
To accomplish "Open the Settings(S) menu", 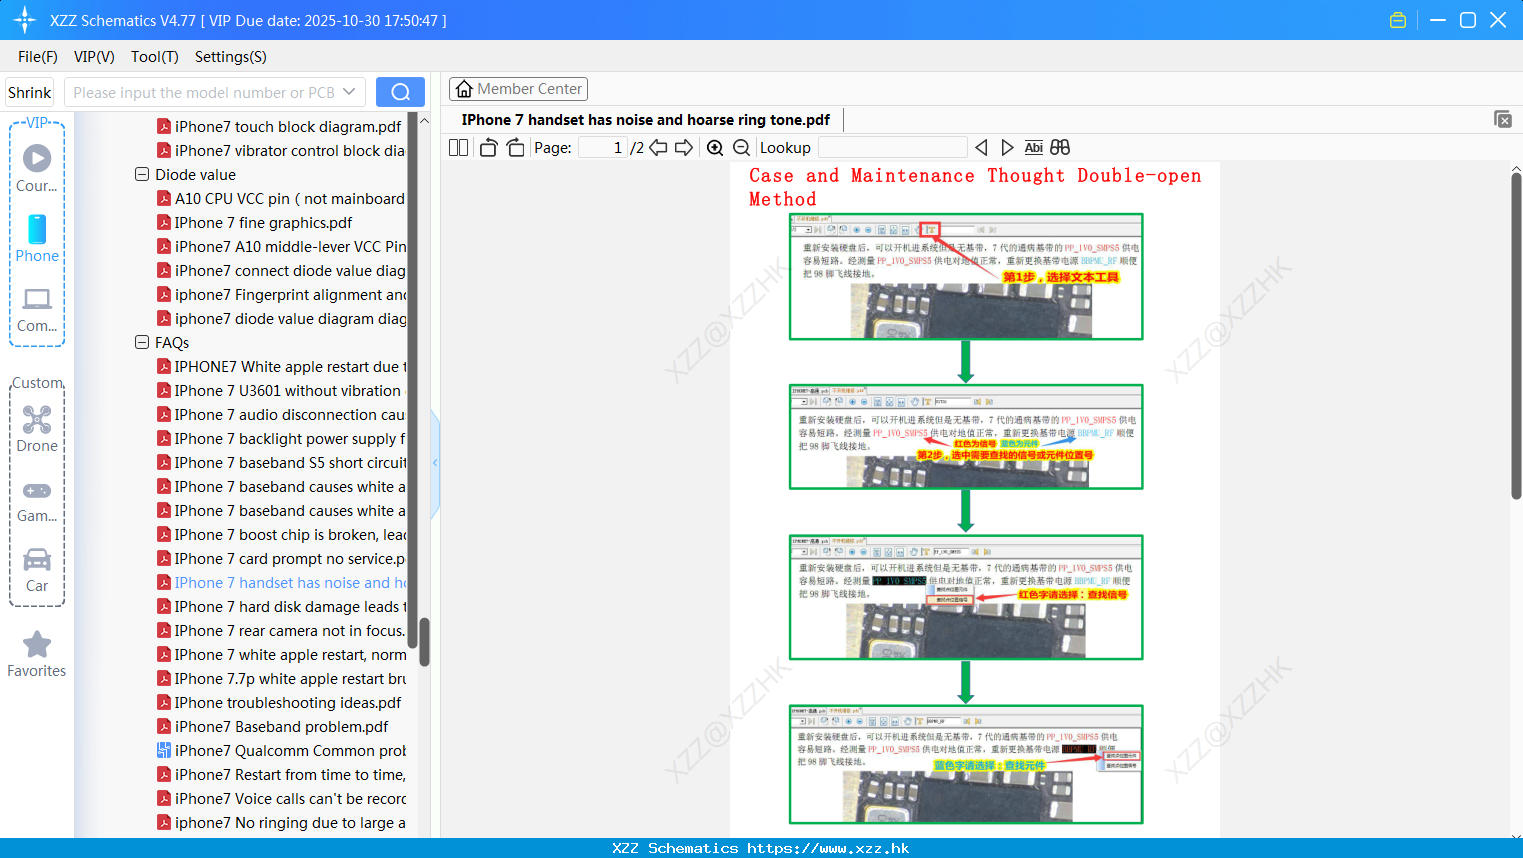I will click(x=231, y=57).
